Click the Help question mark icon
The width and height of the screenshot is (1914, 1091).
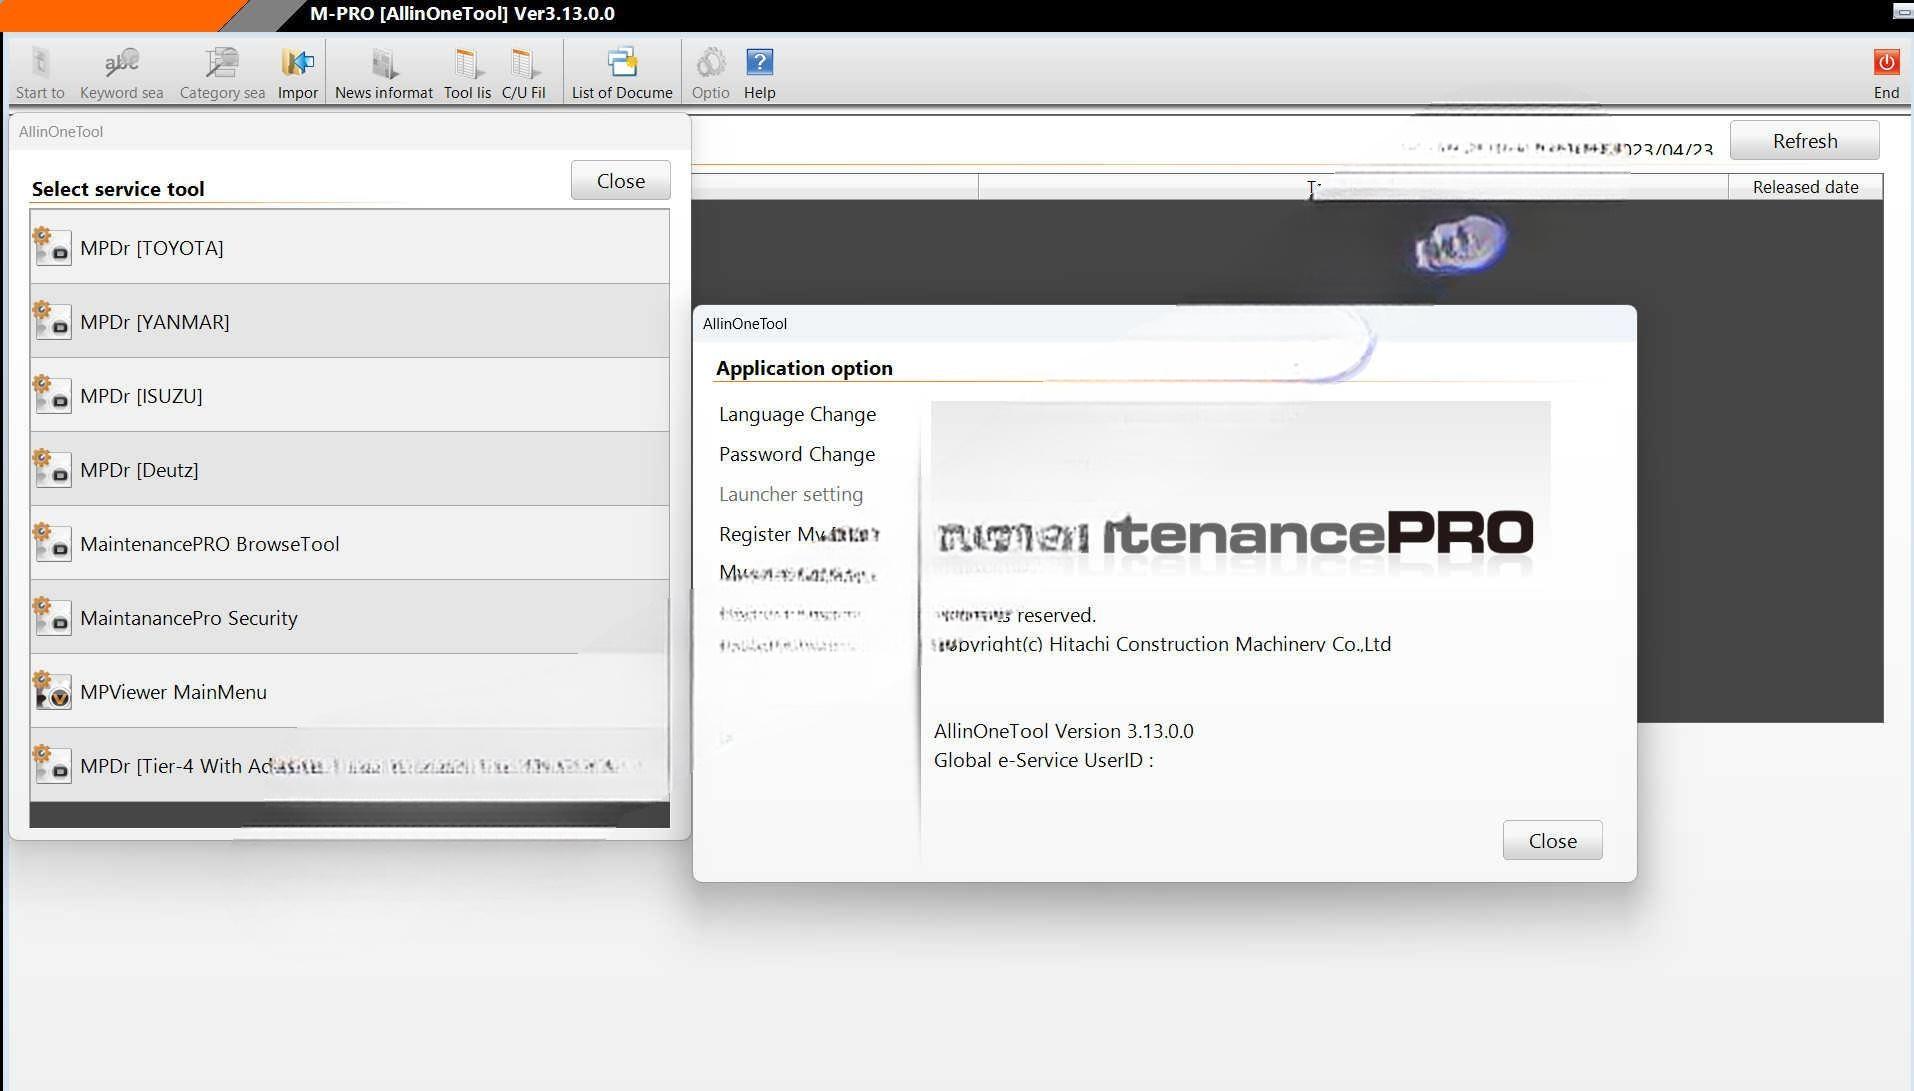coord(760,62)
